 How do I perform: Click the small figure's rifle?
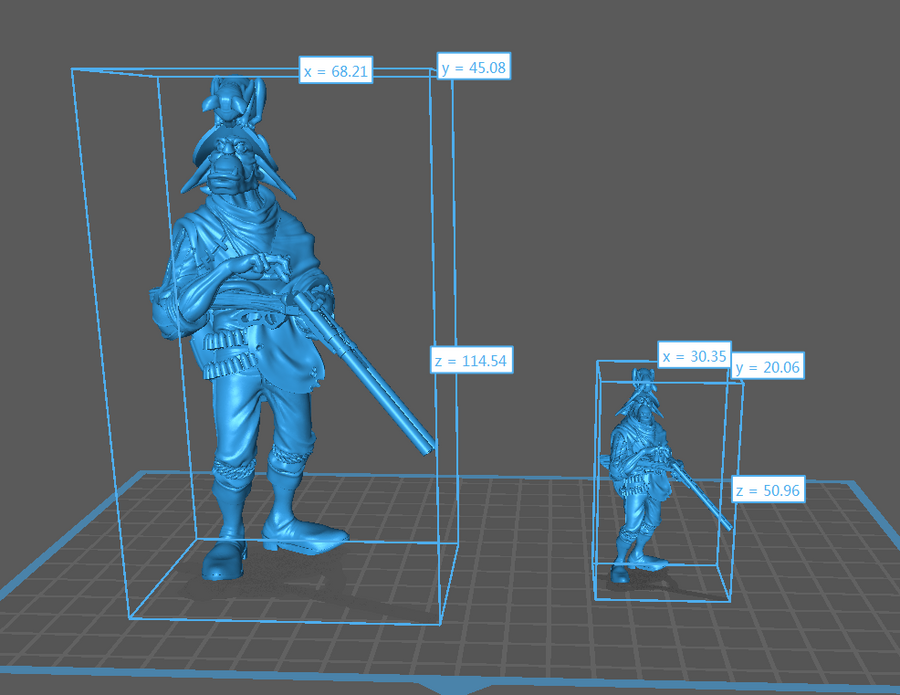pos(700,490)
